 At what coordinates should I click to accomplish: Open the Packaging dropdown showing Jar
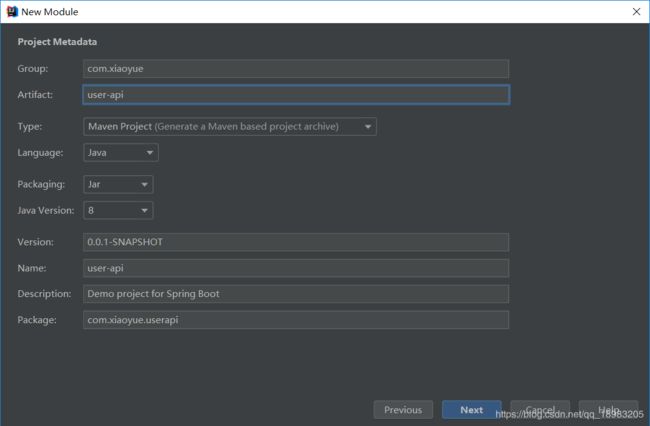tap(118, 184)
